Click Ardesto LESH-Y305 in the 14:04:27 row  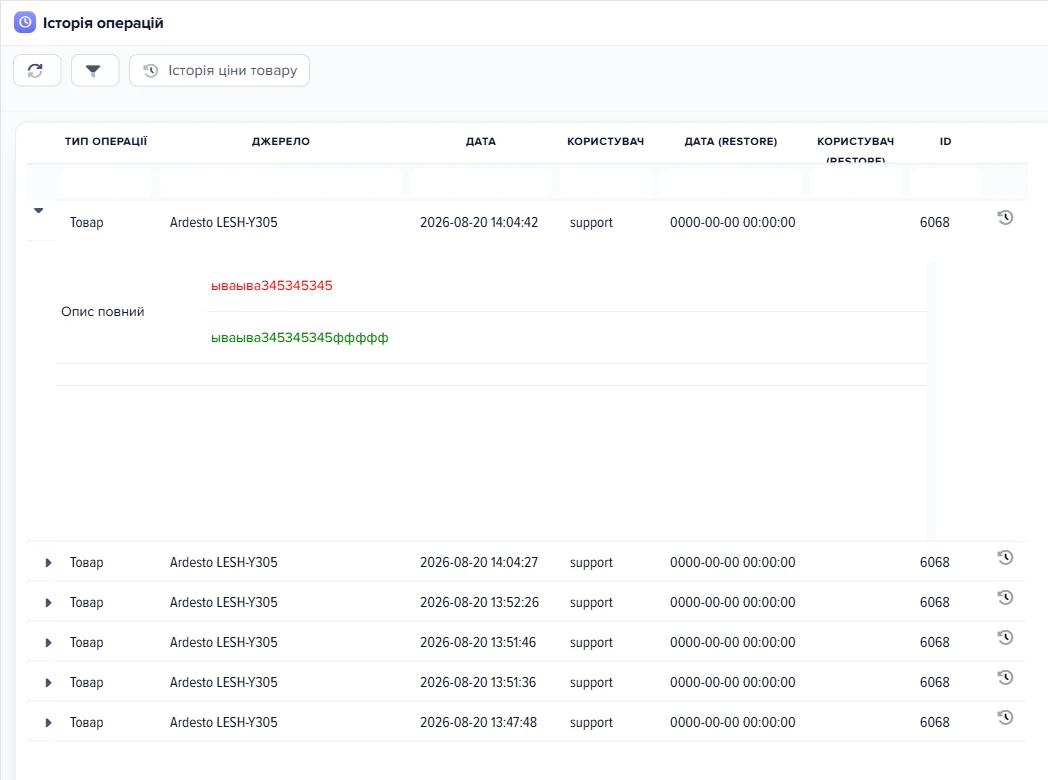[x=223, y=563]
